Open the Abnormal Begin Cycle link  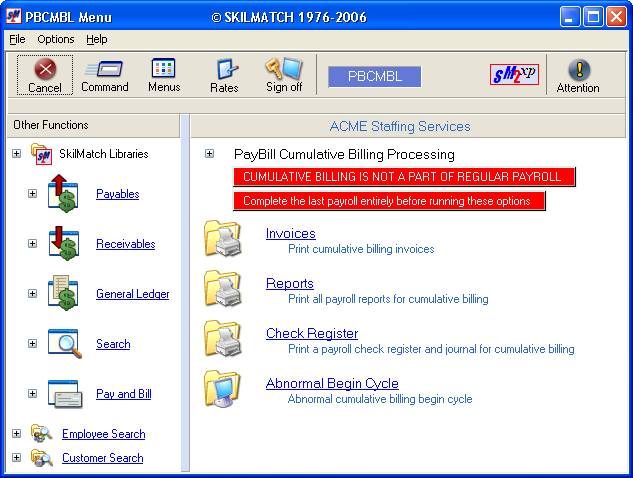(332, 384)
